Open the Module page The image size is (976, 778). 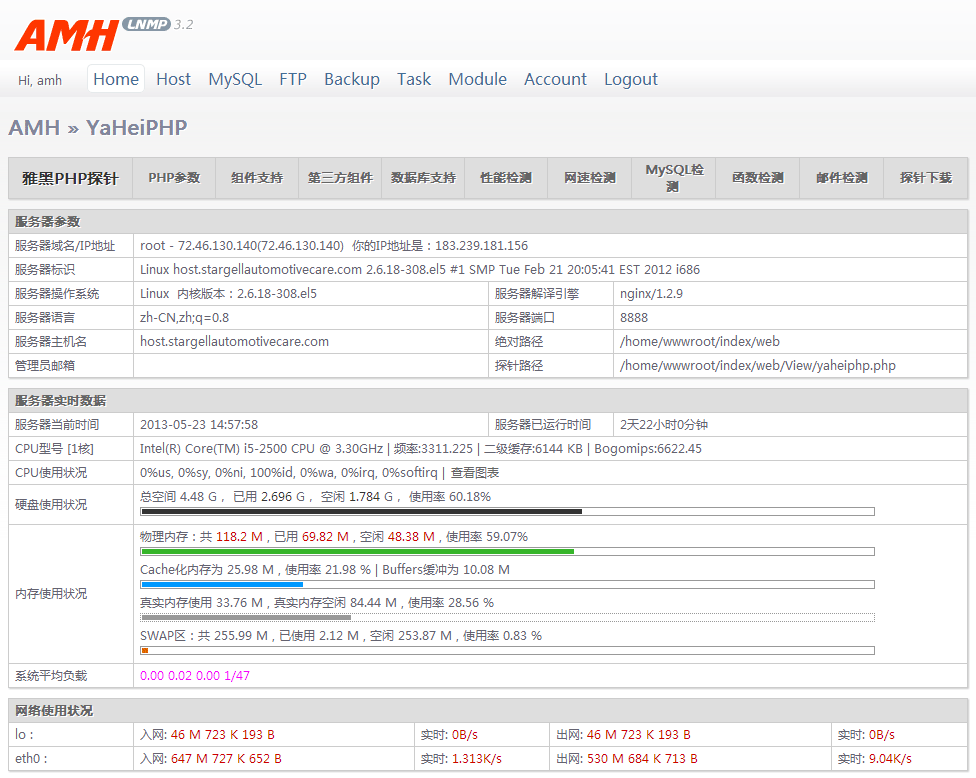click(x=477, y=79)
